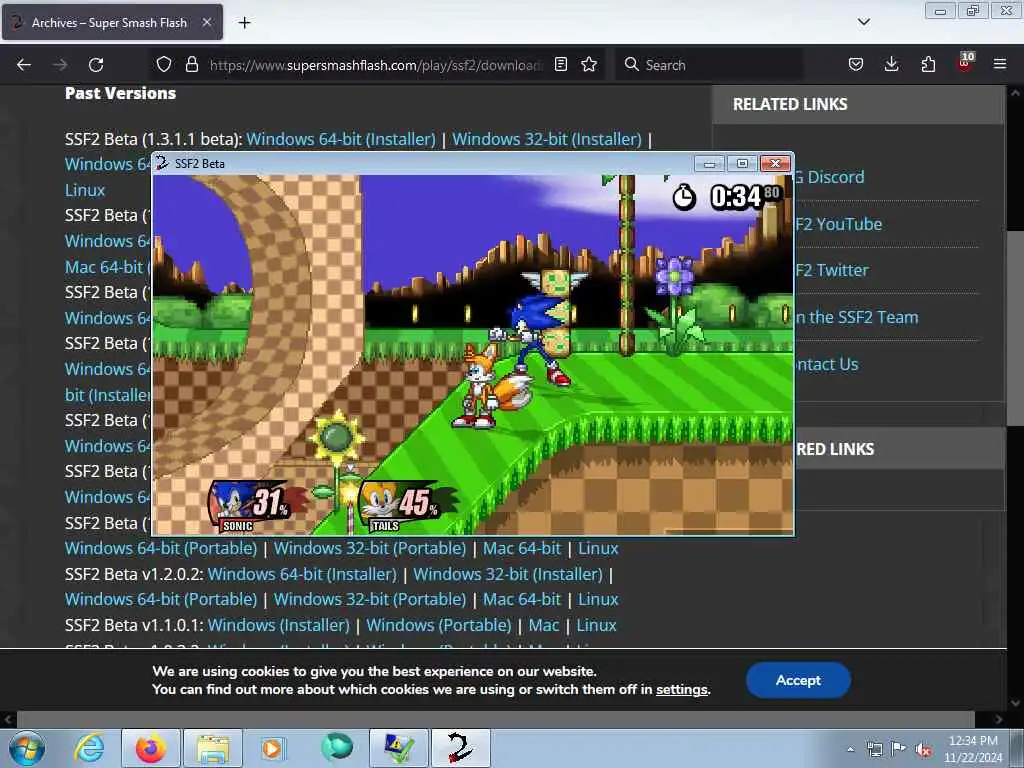Click the muted volume tray icon

(x=923, y=750)
